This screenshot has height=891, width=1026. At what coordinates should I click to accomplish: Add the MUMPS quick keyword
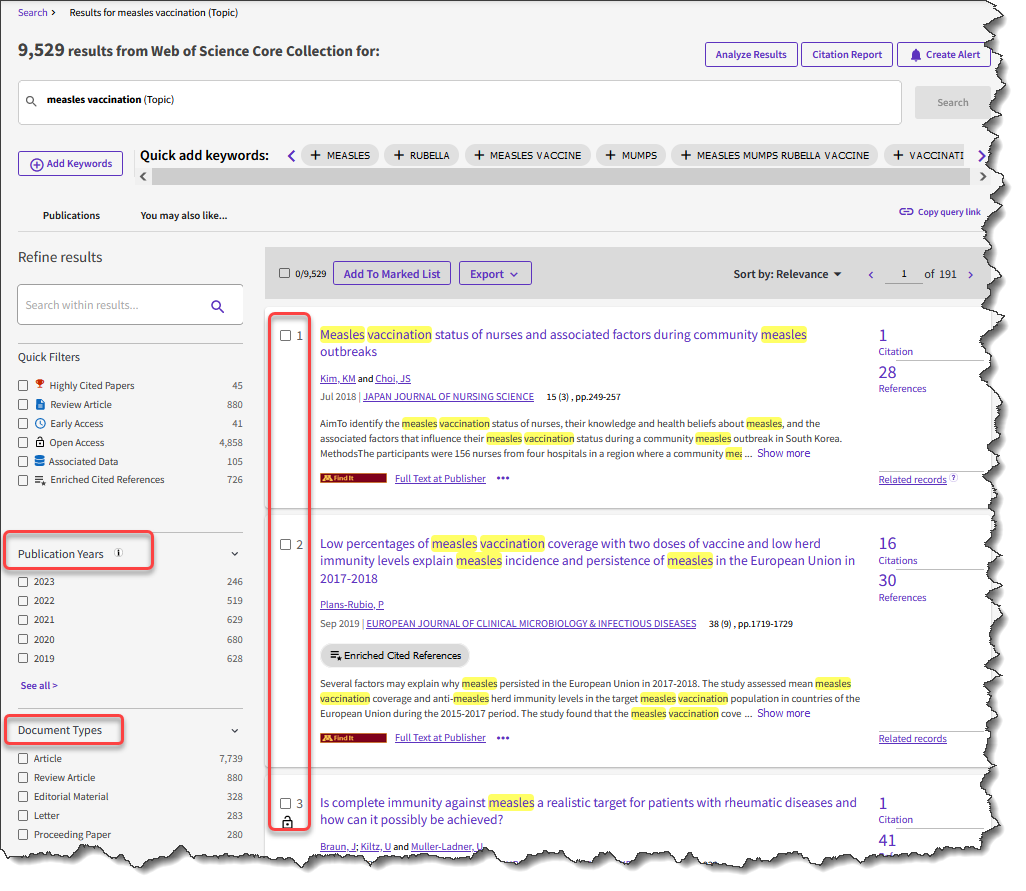tap(631, 155)
